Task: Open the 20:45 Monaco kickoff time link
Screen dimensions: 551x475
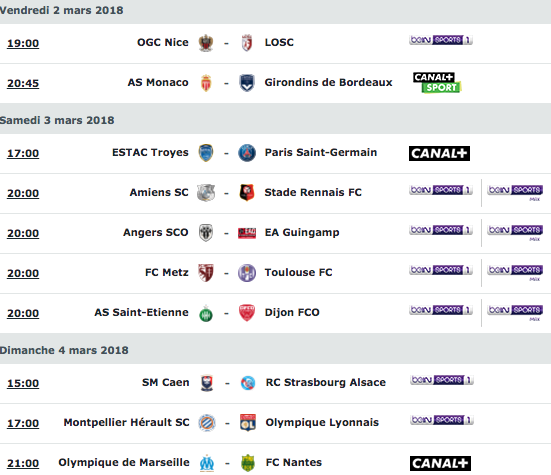Action: (x=23, y=83)
